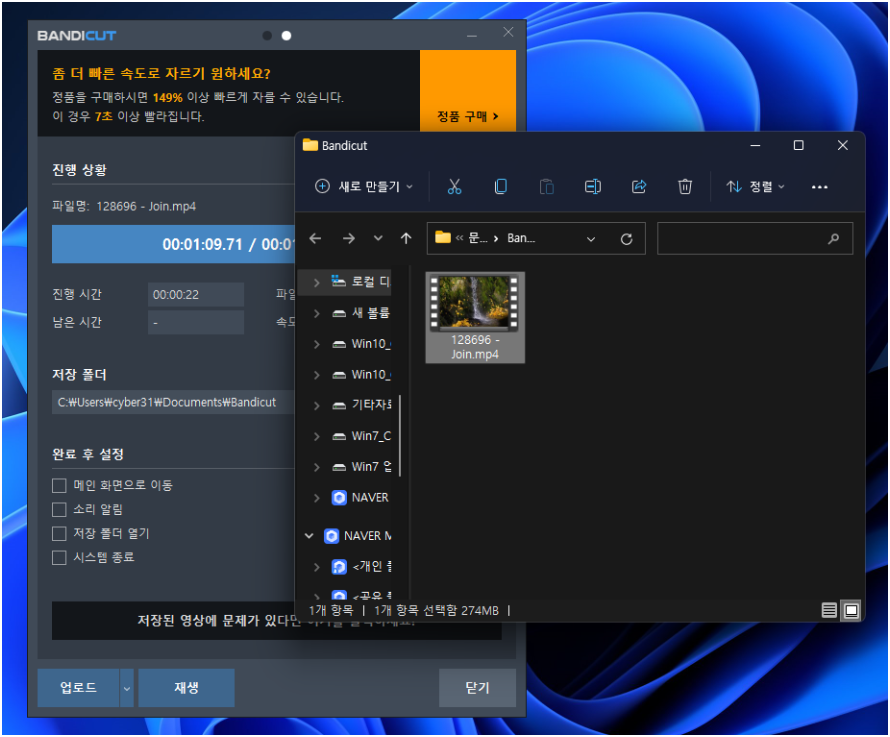Click the blue progress bar showing 00:01:09.71

(x=173, y=244)
